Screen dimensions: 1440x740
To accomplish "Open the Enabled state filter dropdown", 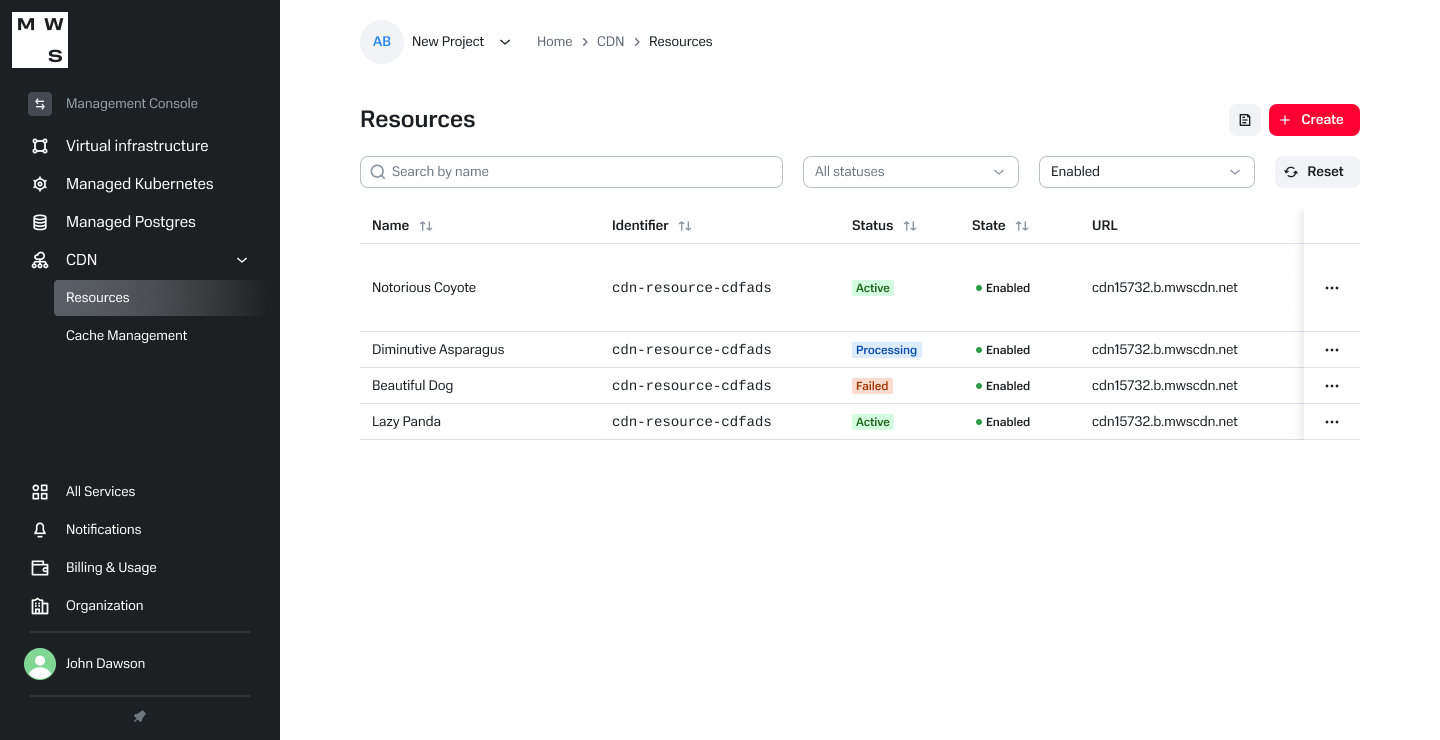I will point(1147,172).
